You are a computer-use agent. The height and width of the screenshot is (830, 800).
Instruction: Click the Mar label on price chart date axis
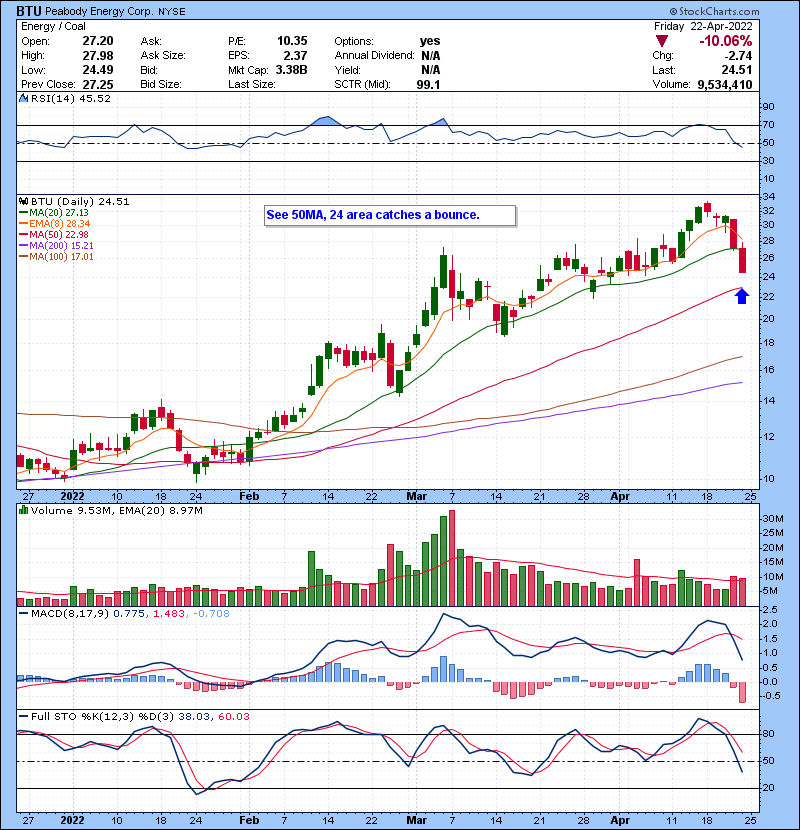tap(417, 497)
